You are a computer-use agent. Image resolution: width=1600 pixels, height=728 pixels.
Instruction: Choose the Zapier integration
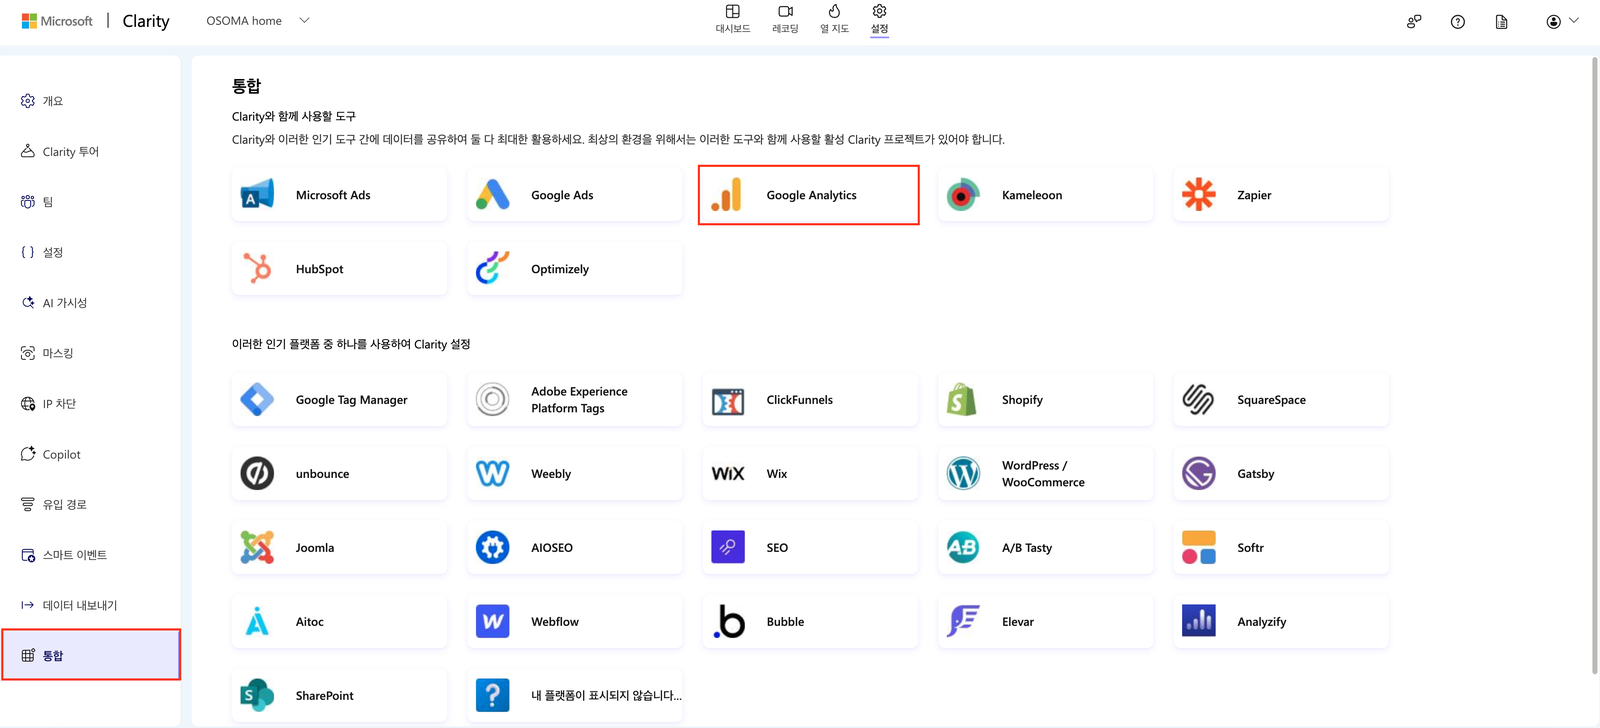tap(1280, 195)
